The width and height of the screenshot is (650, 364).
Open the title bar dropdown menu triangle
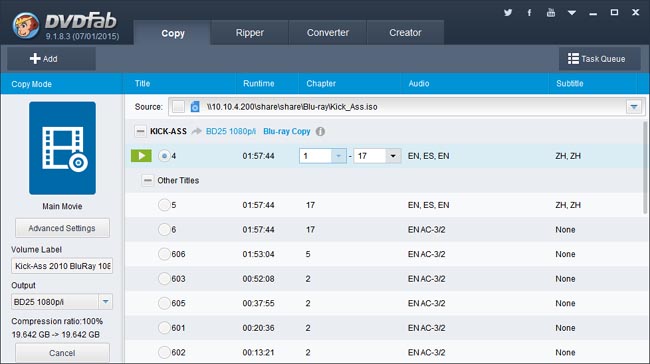(572, 13)
